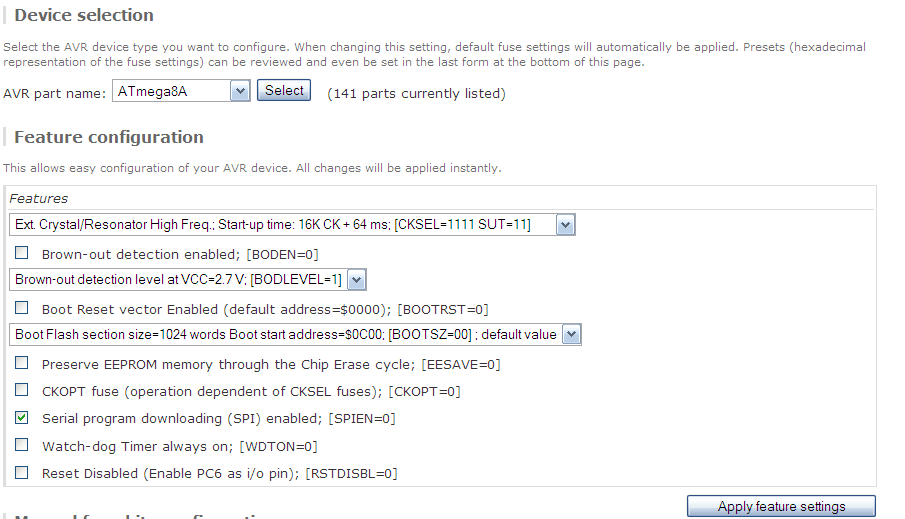Expand the Boot Flash section size dropdown arrow
This screenshot has height=519, width=905.
(x=571, y=334)
